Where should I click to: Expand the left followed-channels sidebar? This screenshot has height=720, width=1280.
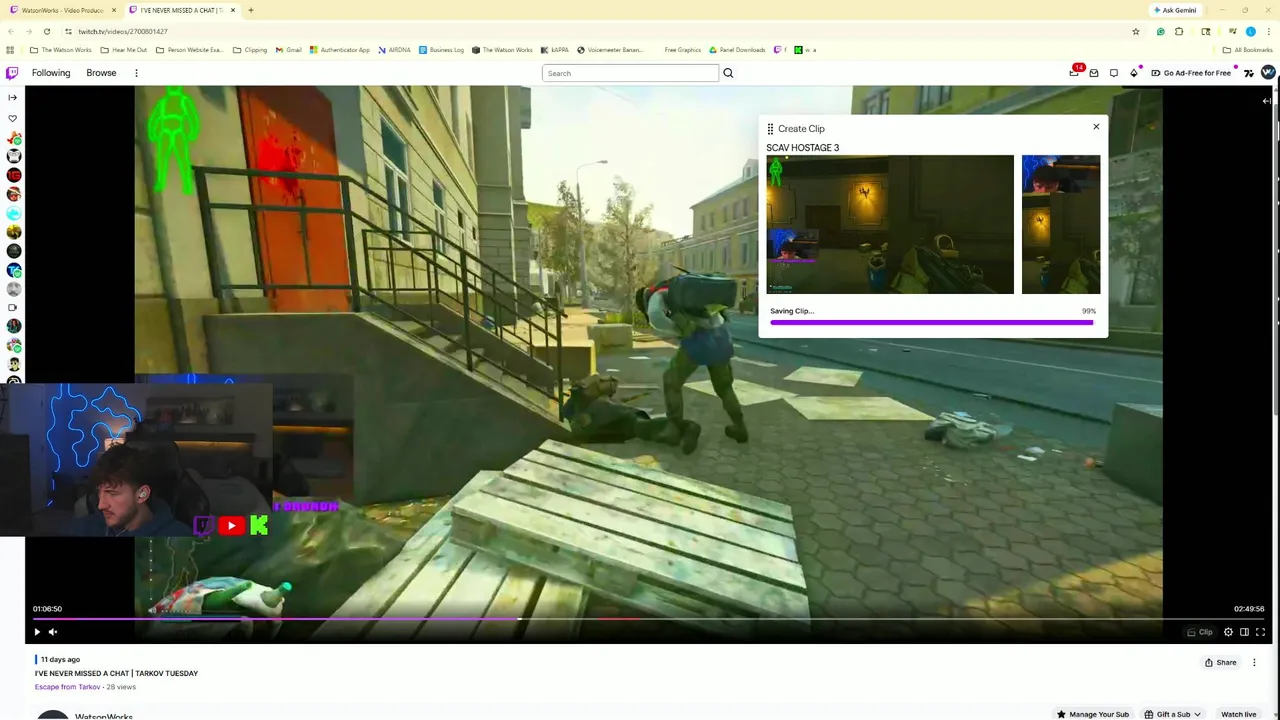click(12, 97)
